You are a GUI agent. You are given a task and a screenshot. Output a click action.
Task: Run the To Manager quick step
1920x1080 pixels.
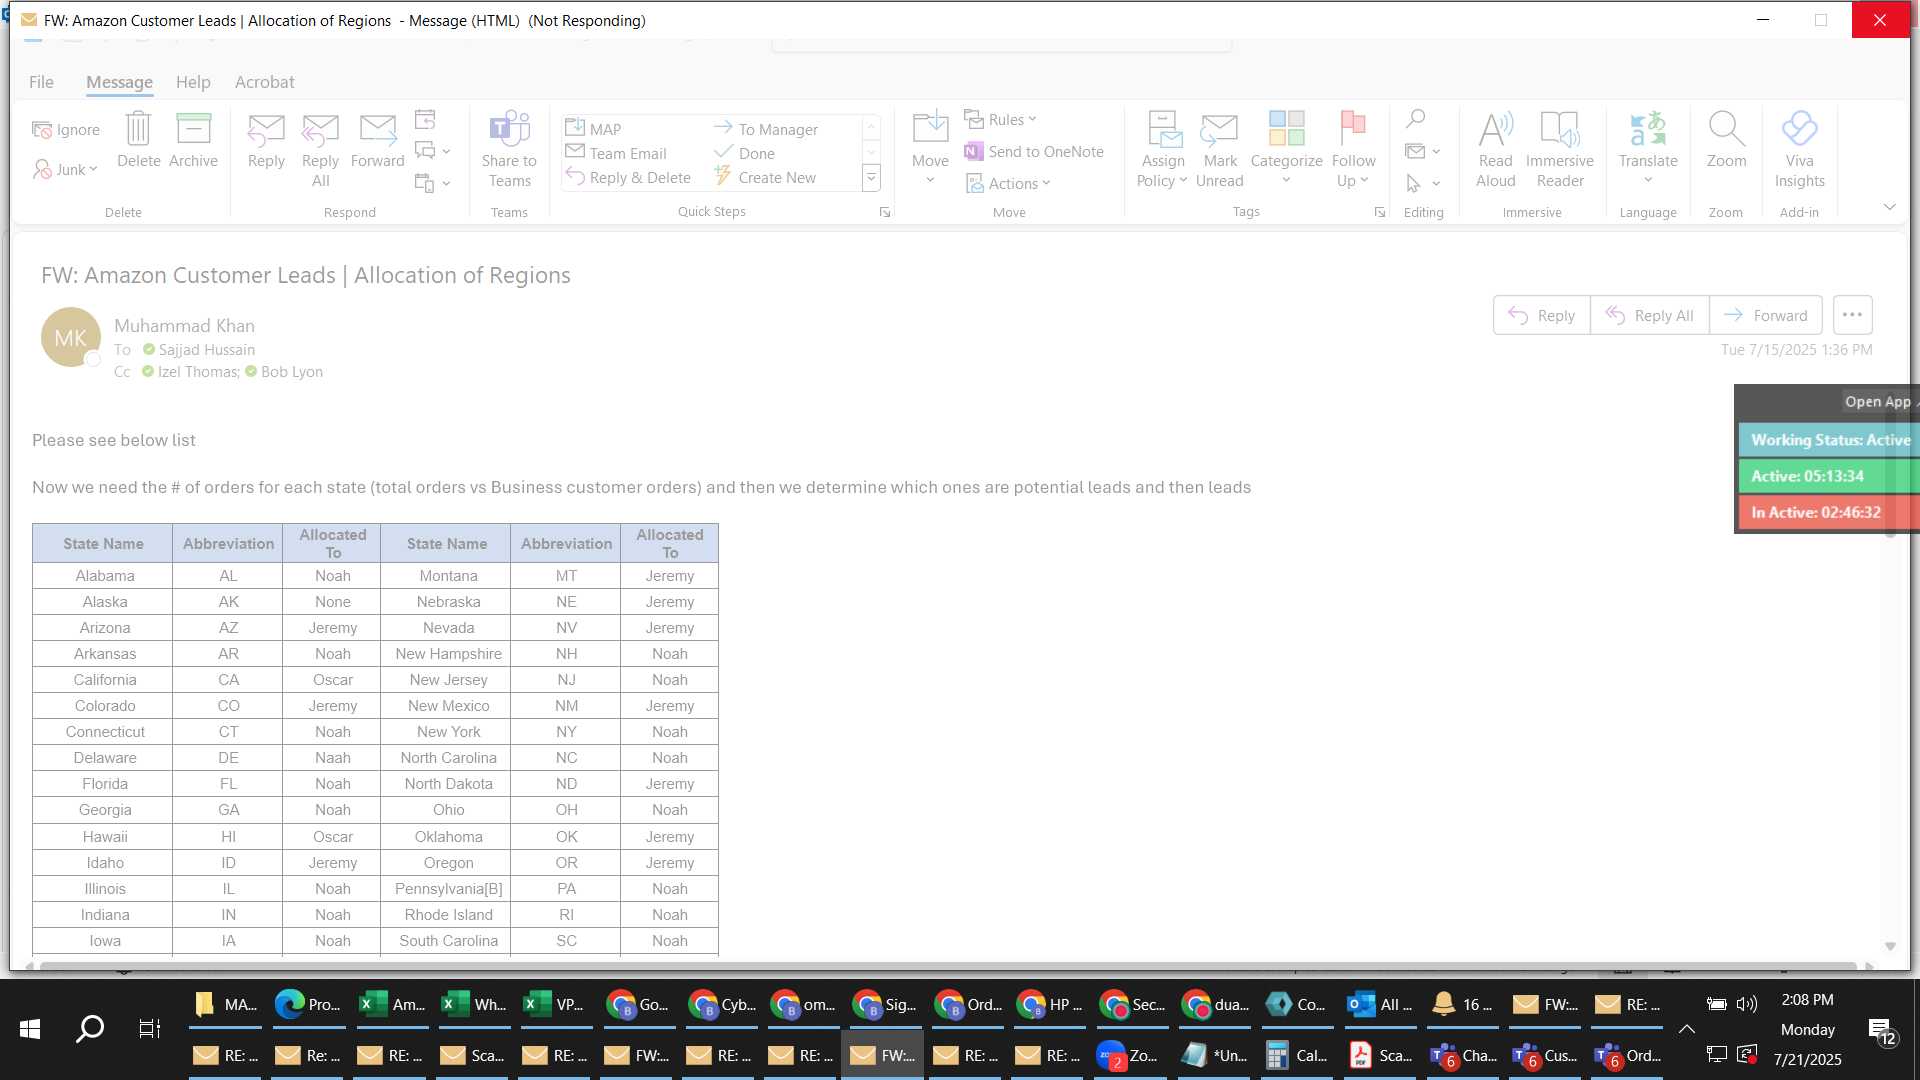pyautogui.click(x=765, y=128)
